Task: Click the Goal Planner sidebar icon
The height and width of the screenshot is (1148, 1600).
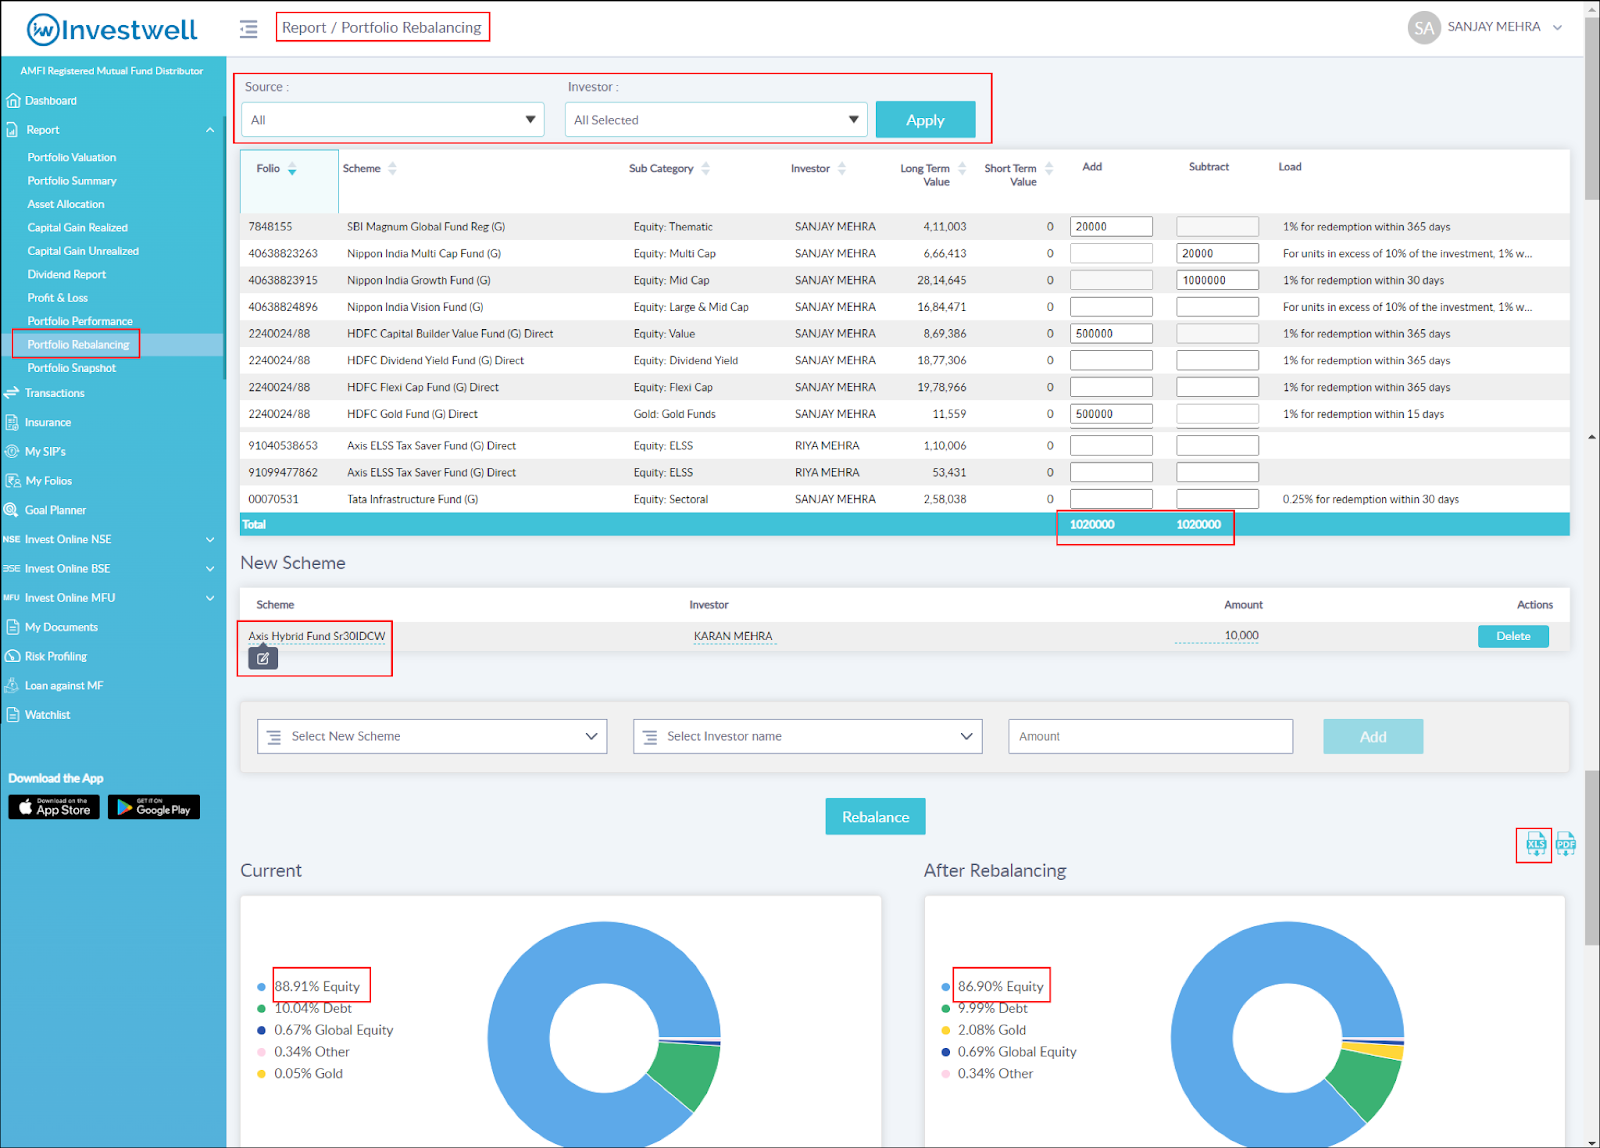Action: click(x=12, y=510)
